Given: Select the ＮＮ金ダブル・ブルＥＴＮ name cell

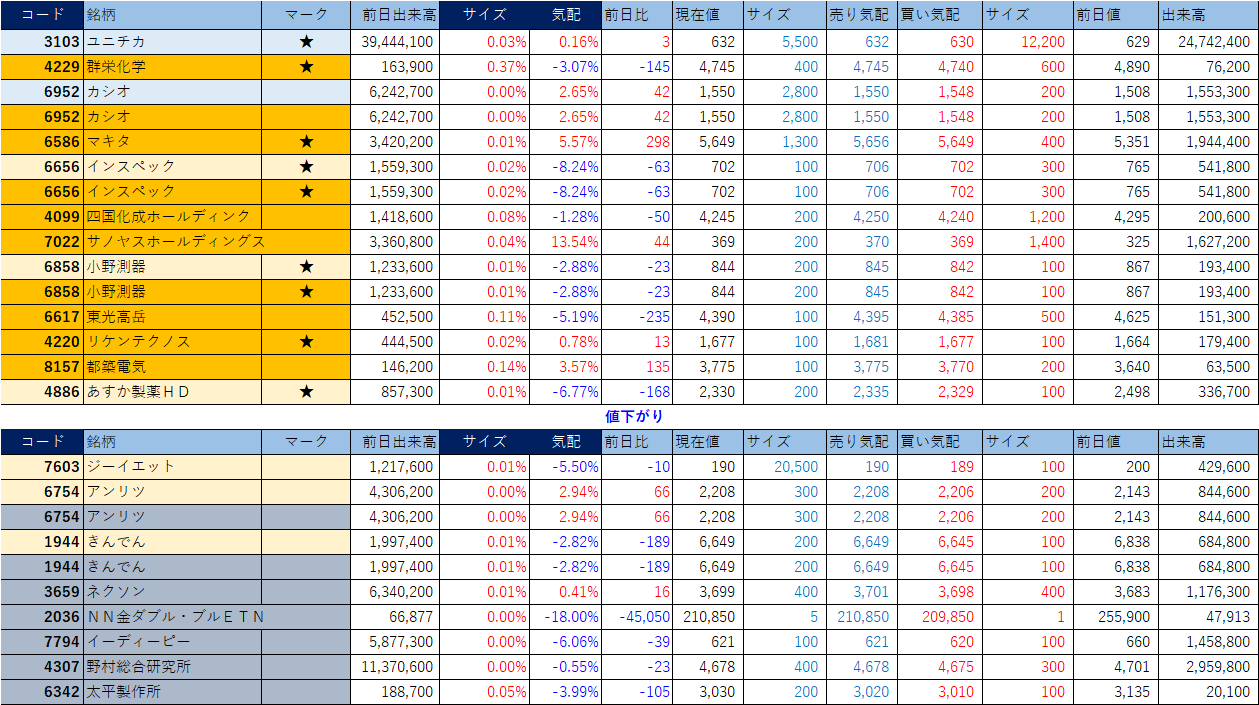Looking at the screenshot, I should click(175, 617).
